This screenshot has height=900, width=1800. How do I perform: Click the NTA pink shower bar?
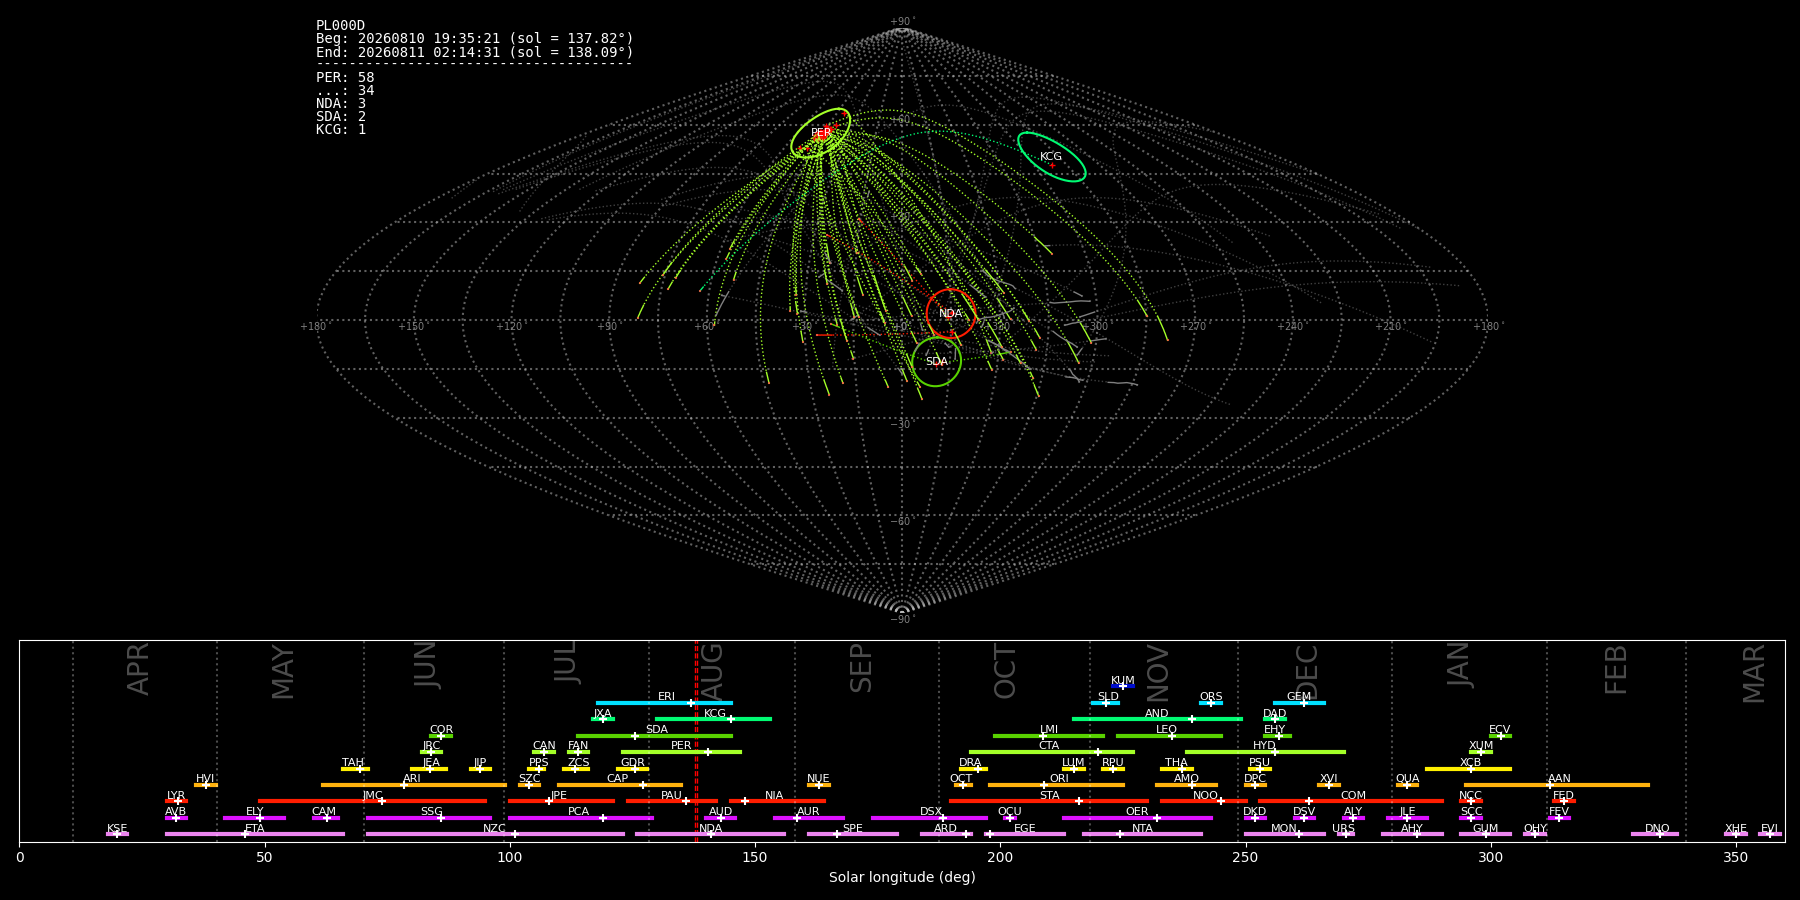1142,834
